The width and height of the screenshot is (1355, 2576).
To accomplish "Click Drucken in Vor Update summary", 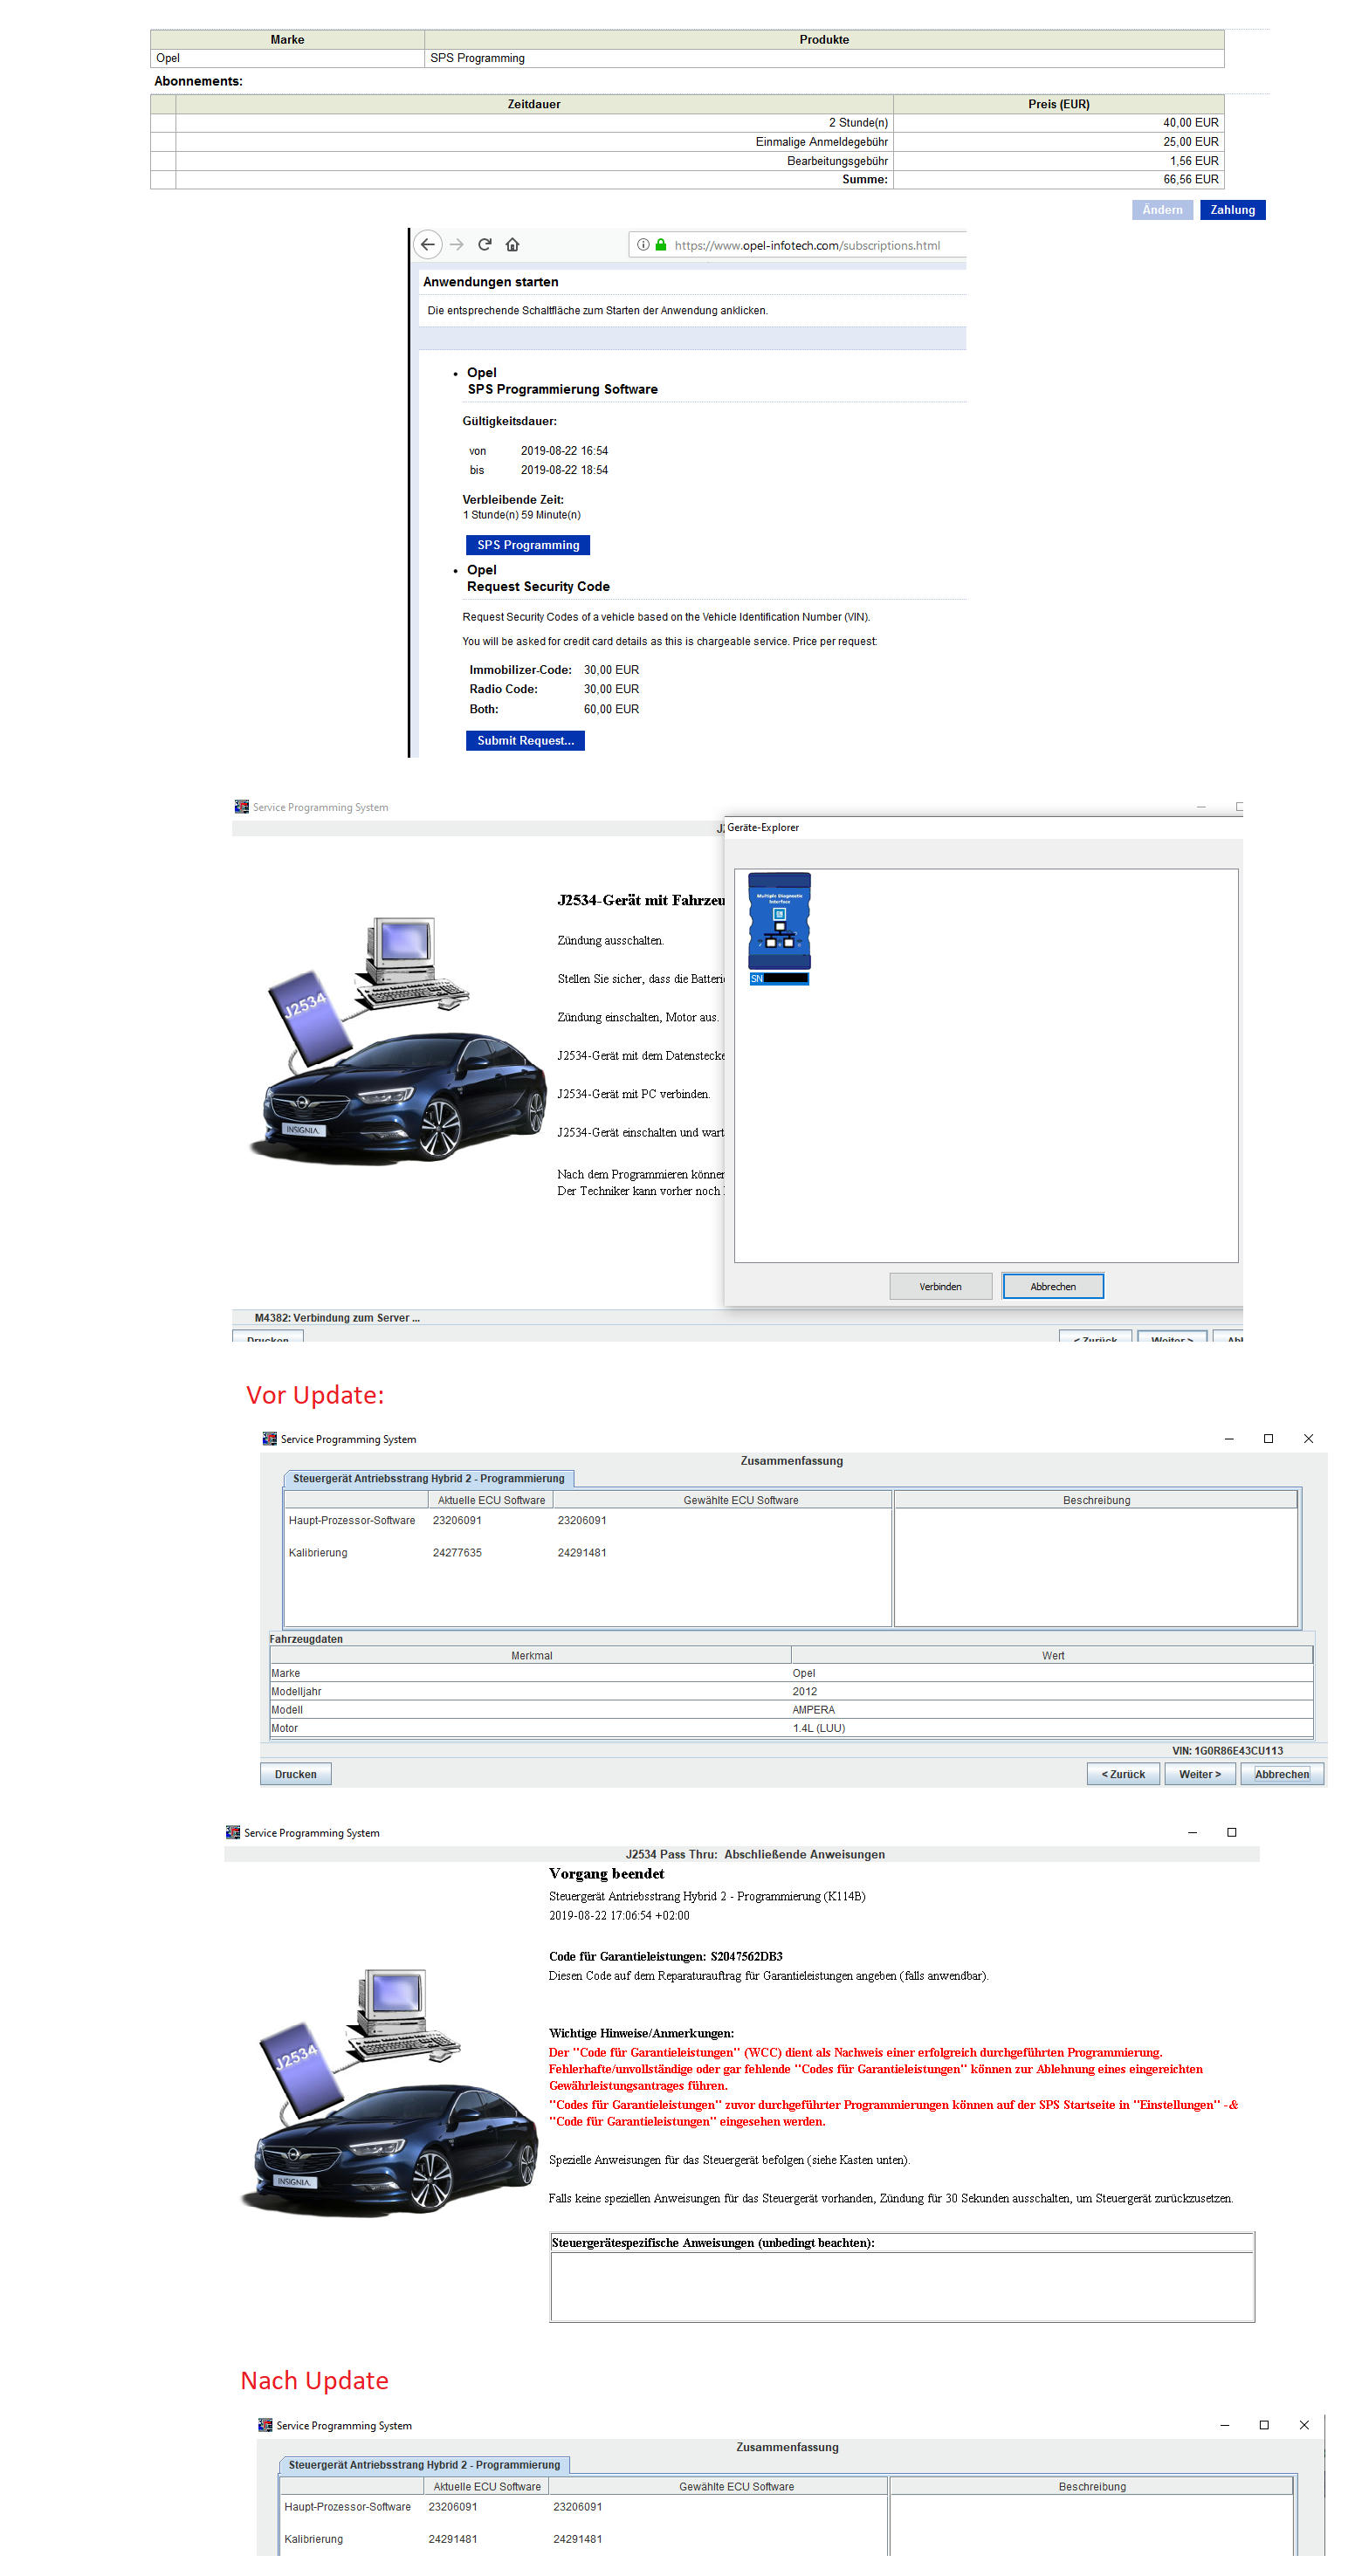I will point(296,1774).
